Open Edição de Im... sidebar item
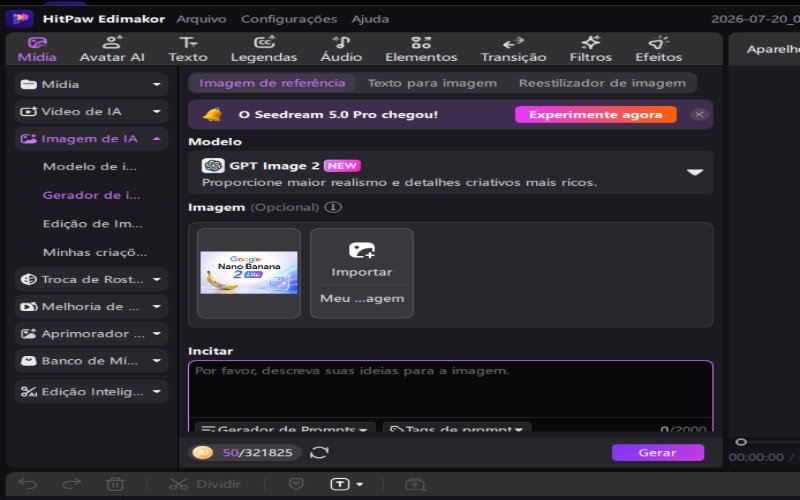 pos(93,224)
